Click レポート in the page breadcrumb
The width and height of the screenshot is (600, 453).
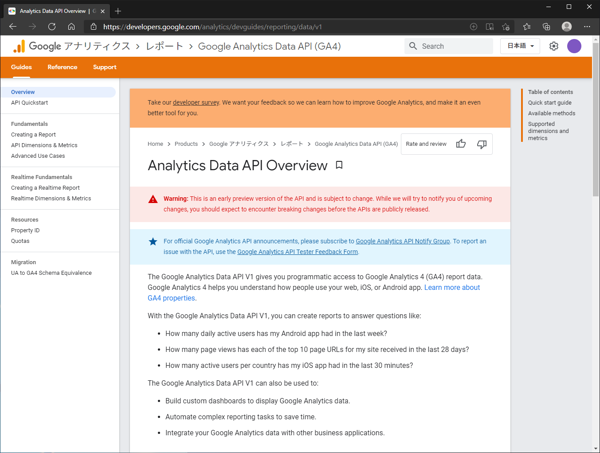coord(292,144)
